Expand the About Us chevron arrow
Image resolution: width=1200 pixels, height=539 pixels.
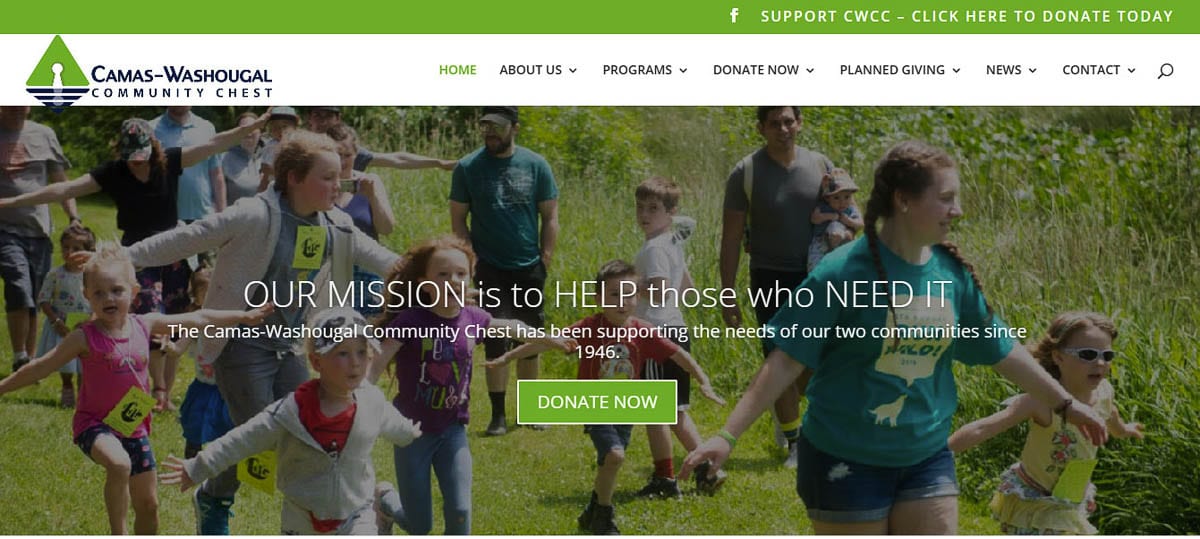573,71
